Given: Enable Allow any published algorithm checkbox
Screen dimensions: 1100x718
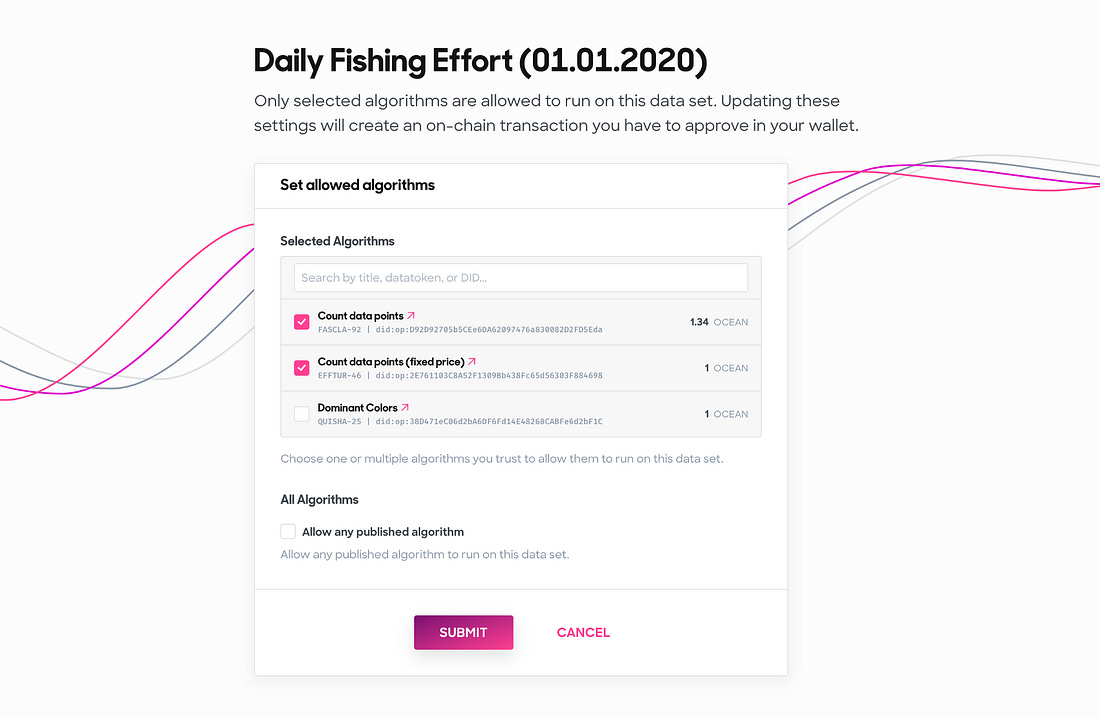Looking at the screenshot, I should coord(288,531).
